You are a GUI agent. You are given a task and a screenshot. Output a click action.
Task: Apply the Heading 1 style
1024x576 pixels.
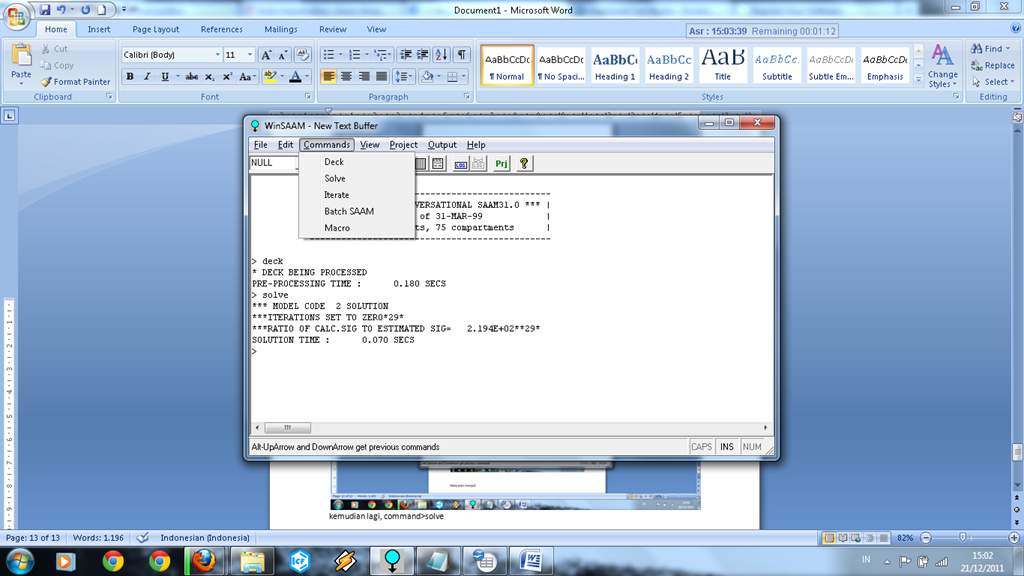[615, 65]
